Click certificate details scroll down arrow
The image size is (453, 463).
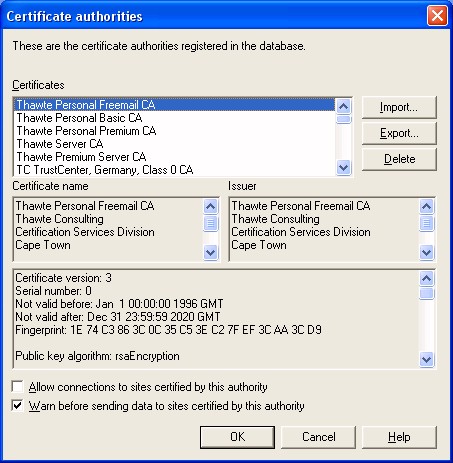click(x=427, y=359)
